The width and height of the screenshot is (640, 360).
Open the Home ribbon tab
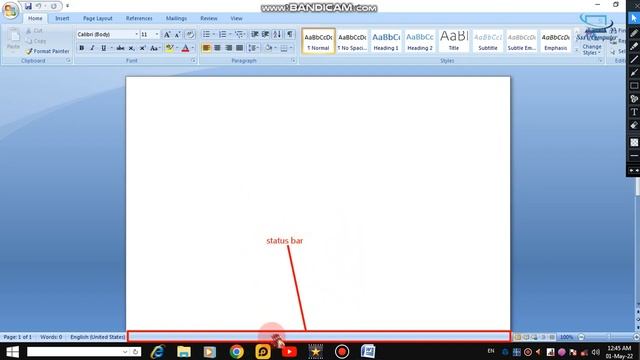35,18
